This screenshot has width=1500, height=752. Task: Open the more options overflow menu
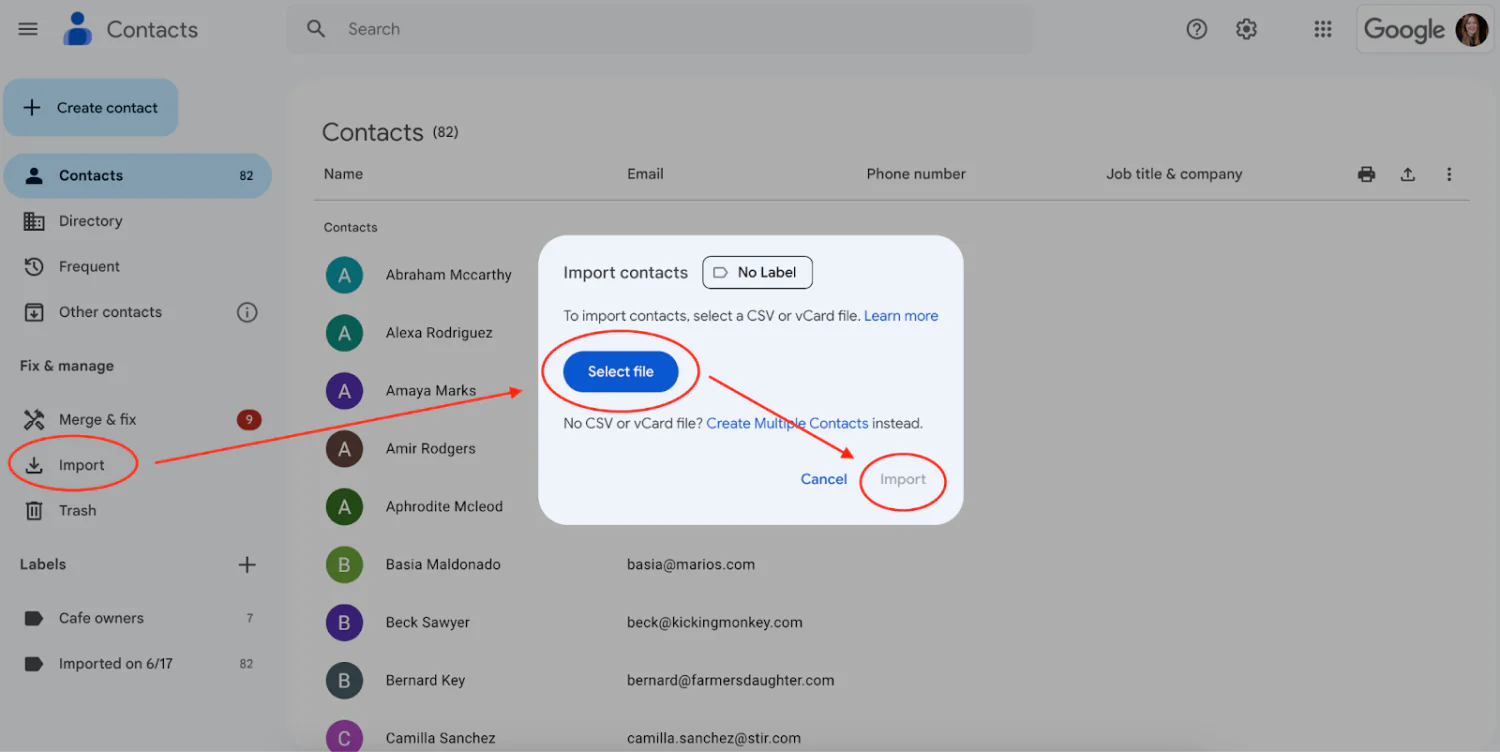[x=1449, y=173]
